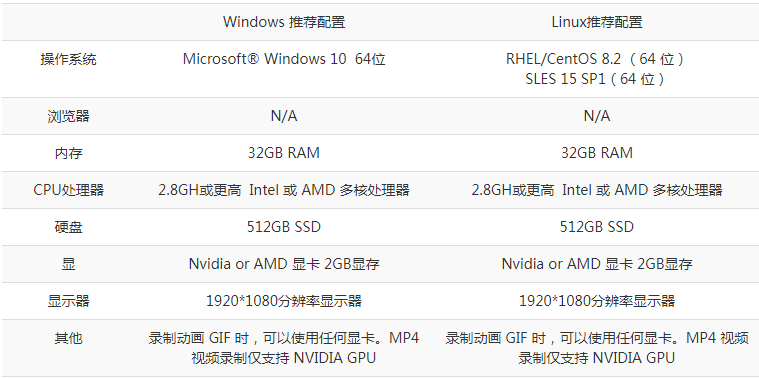Select the 其他 row label

pos(68,338)
